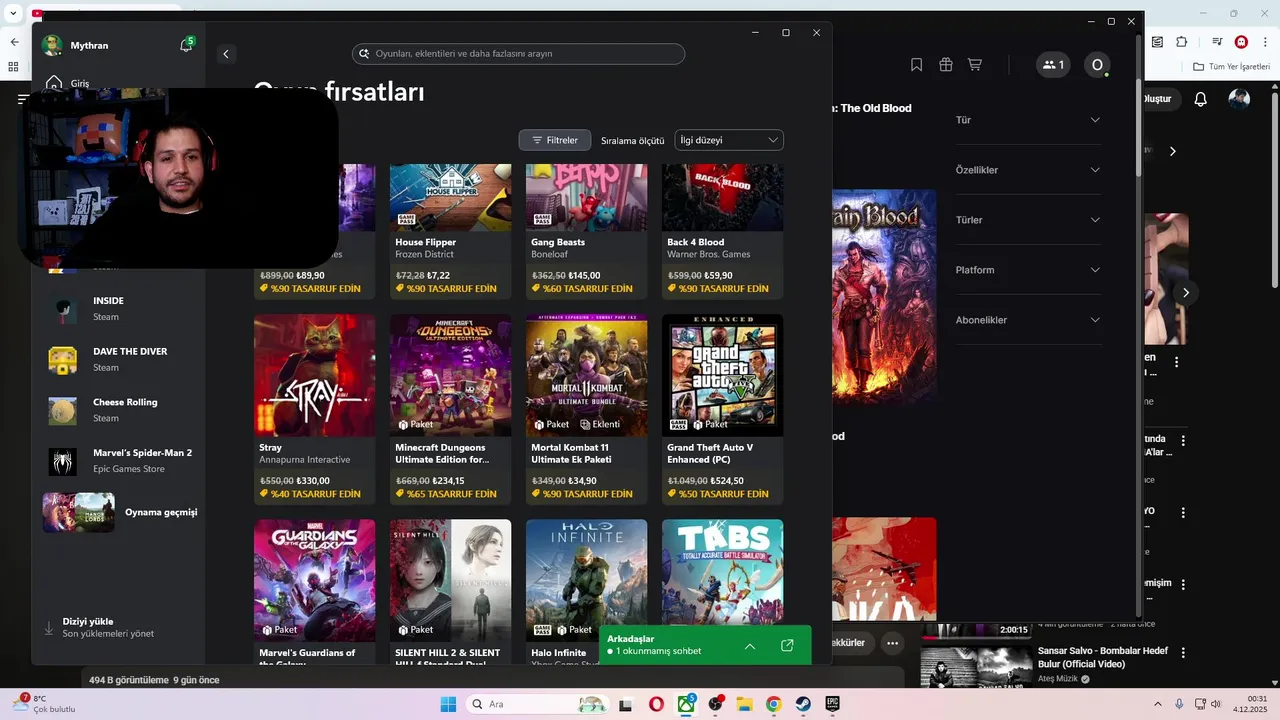This screenshot has width=1280, height=720.
Task: Open Chrome three-dot menu
Action: (x=1266, y=42)
